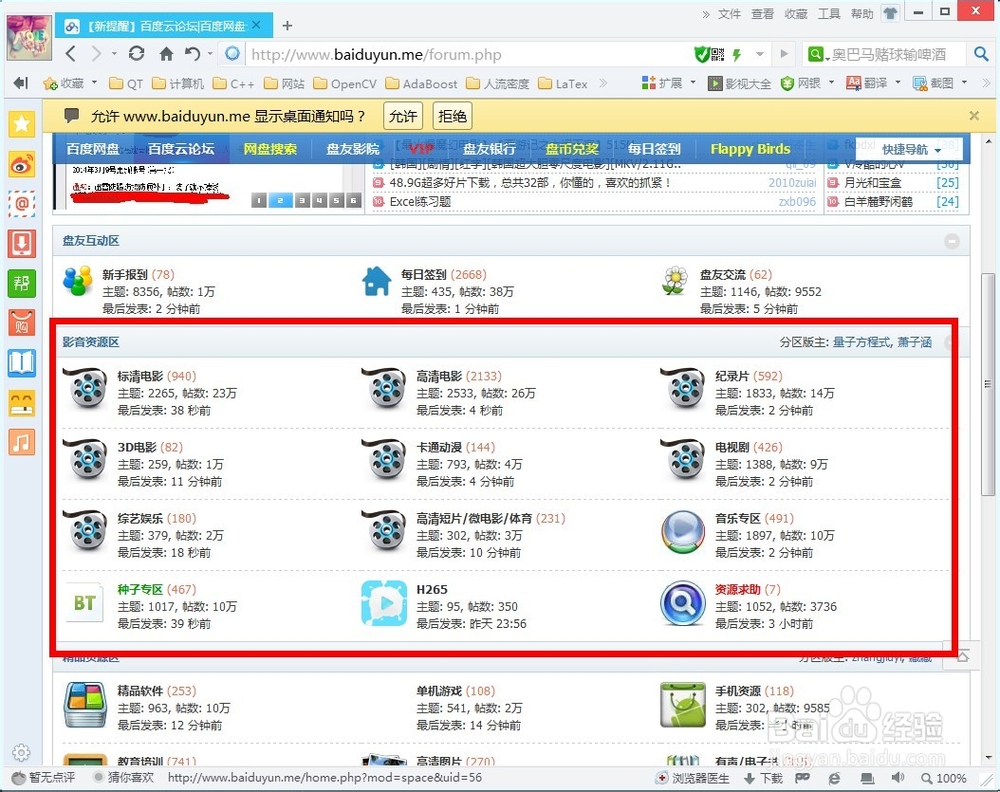This screenshot has width=1000, height=792.
Task: Collapse the sidebar with arrow icon
Action: click(x=21, y=83)
